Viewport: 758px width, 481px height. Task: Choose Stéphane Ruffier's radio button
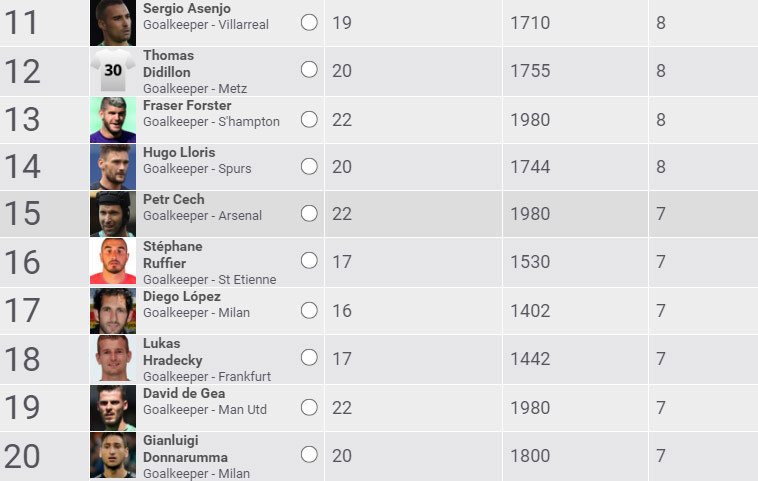pyautogui.click(x=309, y=261)
